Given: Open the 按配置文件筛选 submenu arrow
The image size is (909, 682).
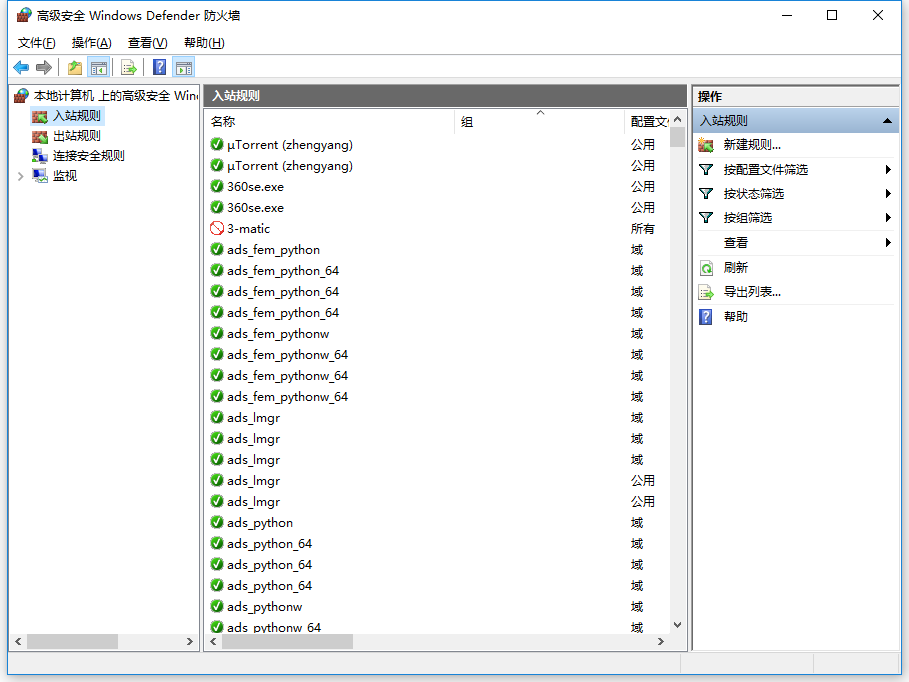Looking at the screenshot, I should pyautogui.click(x=888, y=169).
